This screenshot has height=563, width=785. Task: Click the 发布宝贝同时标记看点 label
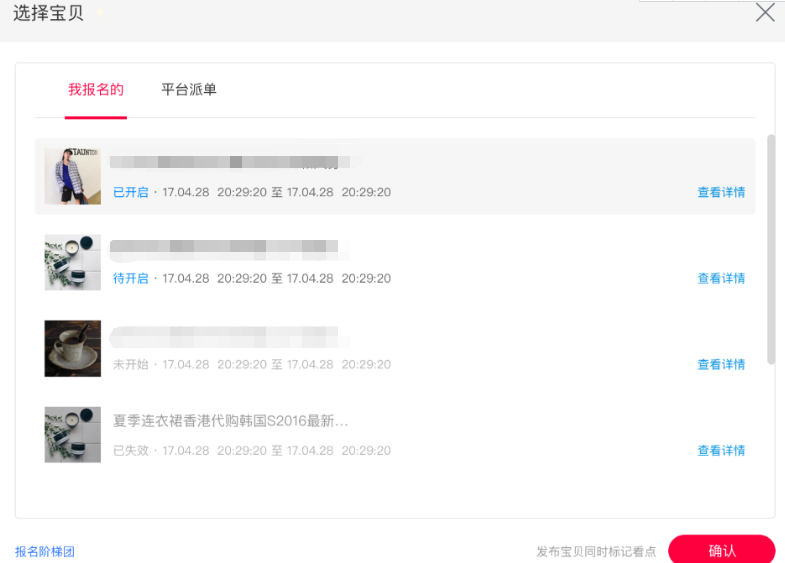click(x=596, y=552)
